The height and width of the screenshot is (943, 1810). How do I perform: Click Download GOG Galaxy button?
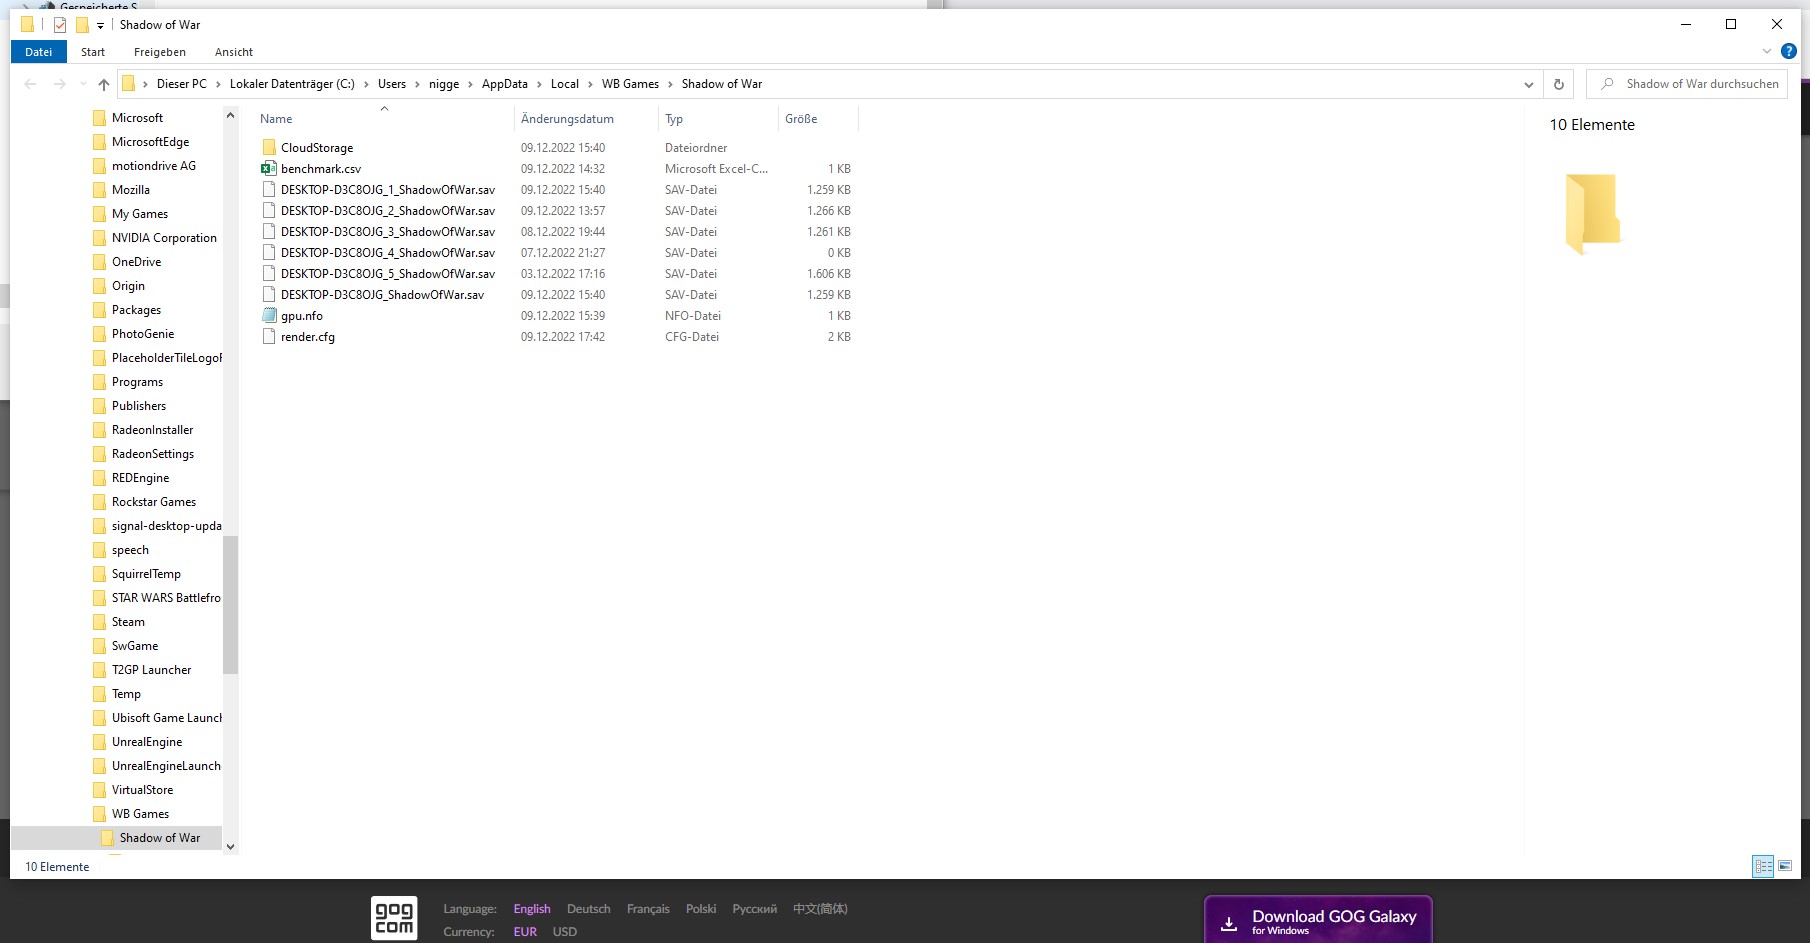tap(1318, 920)
